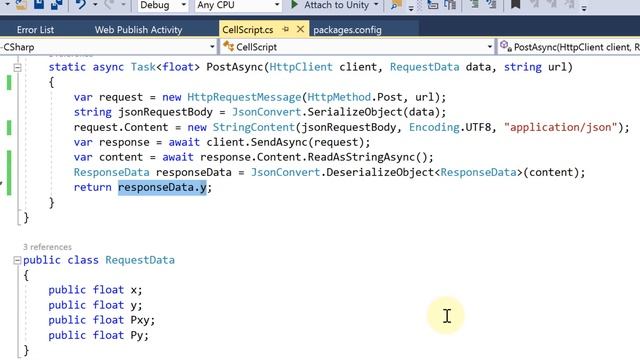Click the Attach to Unity button
This screenshot has height=360, width=640.
tap(330, 5)
